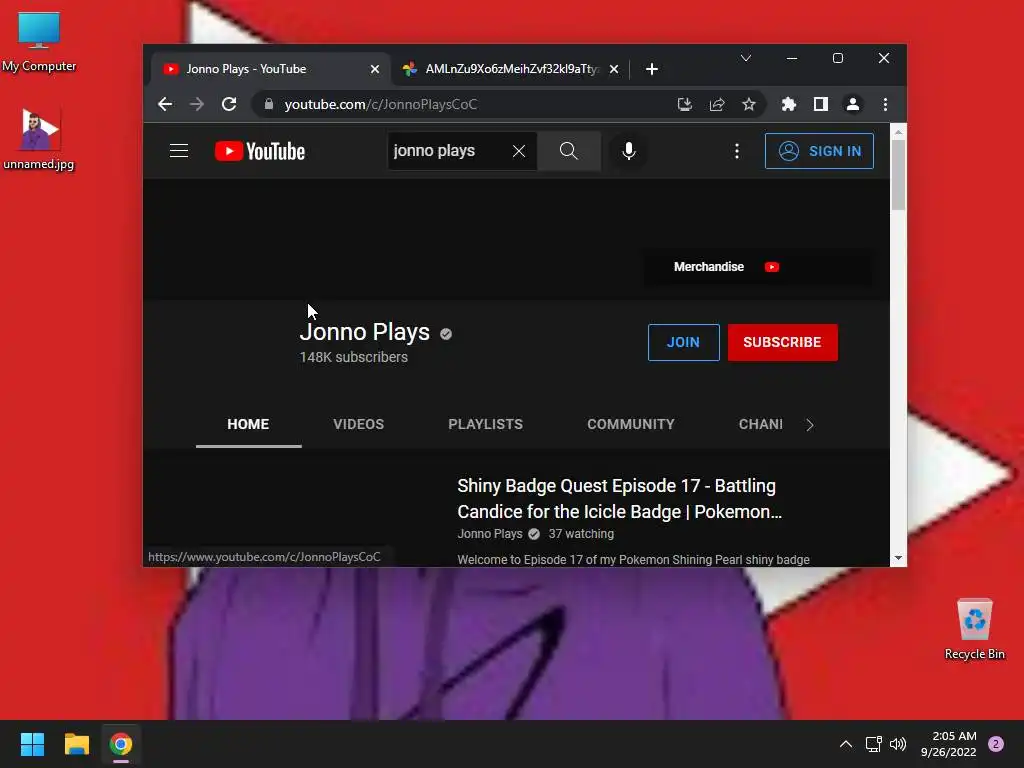Click the 148K subscribers text
The width and height of the screenshot is (1024, 768).
click(x=353, y=357)
